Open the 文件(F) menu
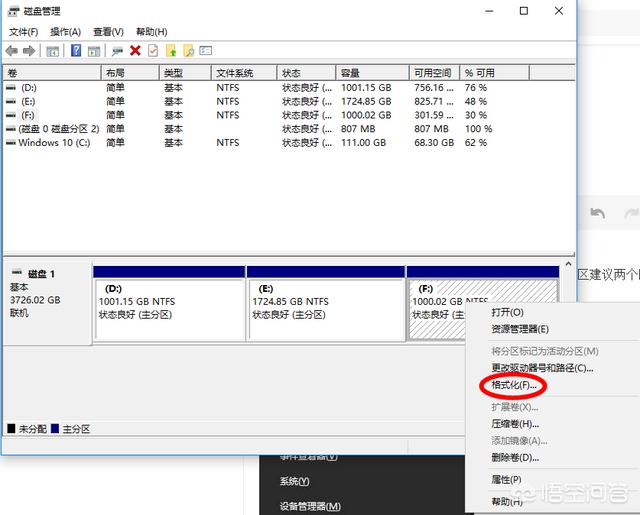640x515 pixels. (23, 32)
